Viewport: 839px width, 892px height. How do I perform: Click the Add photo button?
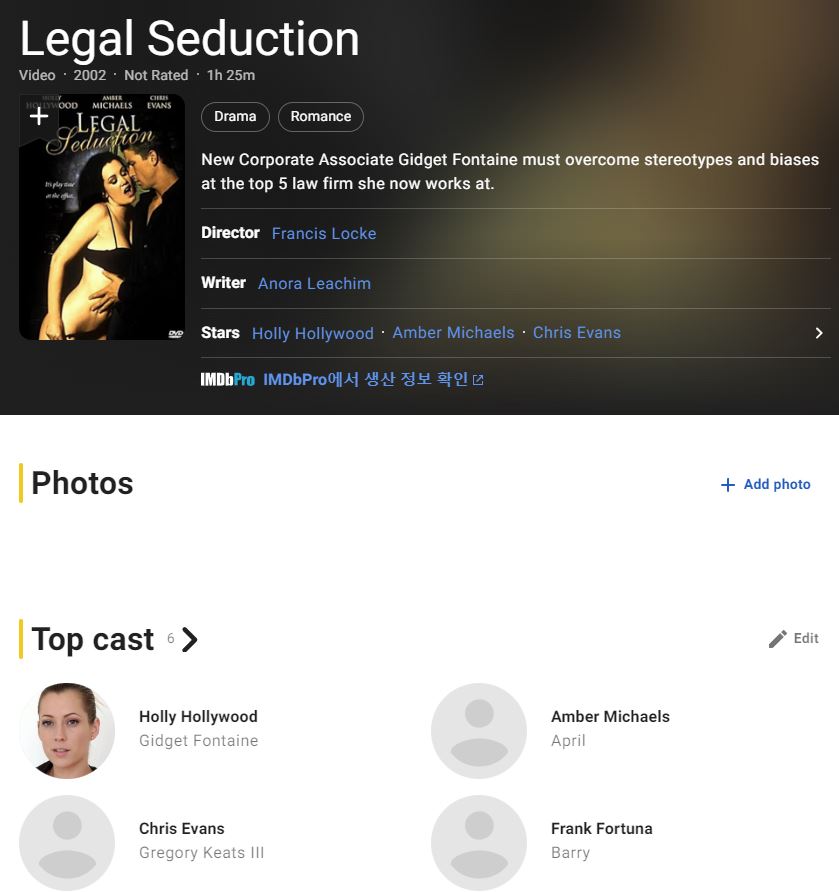click(x=766, y=485)
